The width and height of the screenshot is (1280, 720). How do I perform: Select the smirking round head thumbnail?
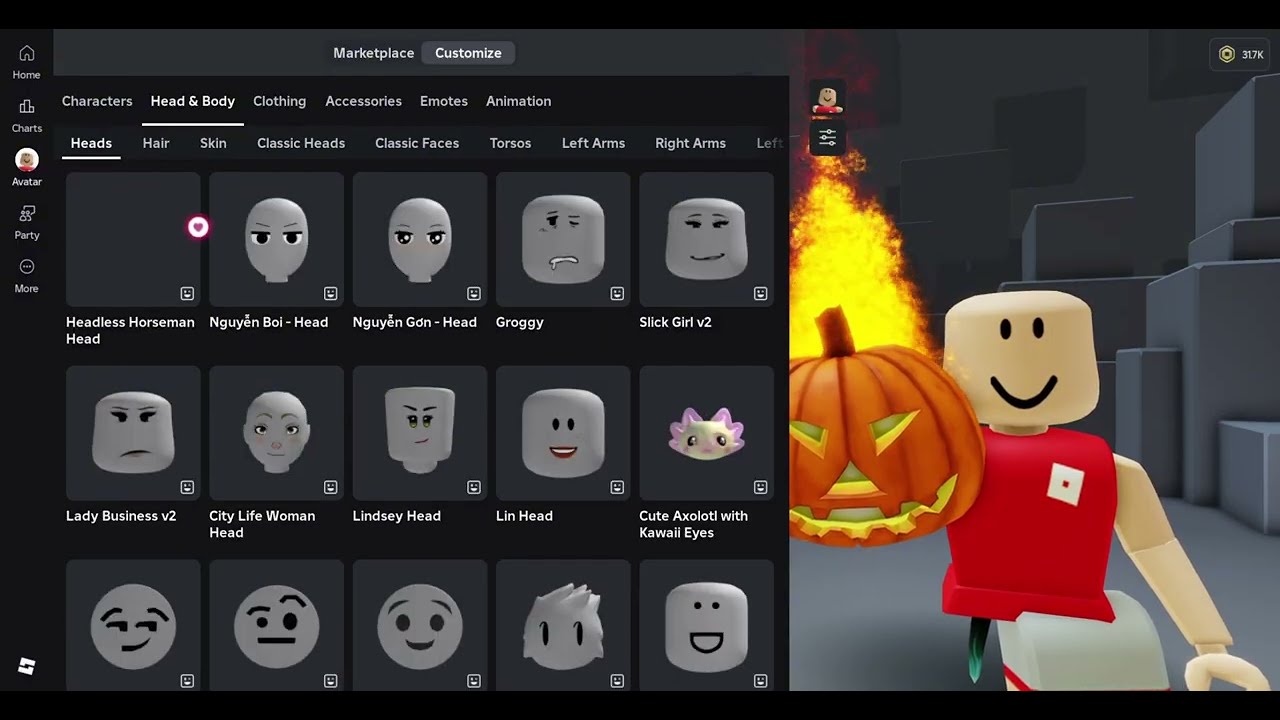point(133,625)
